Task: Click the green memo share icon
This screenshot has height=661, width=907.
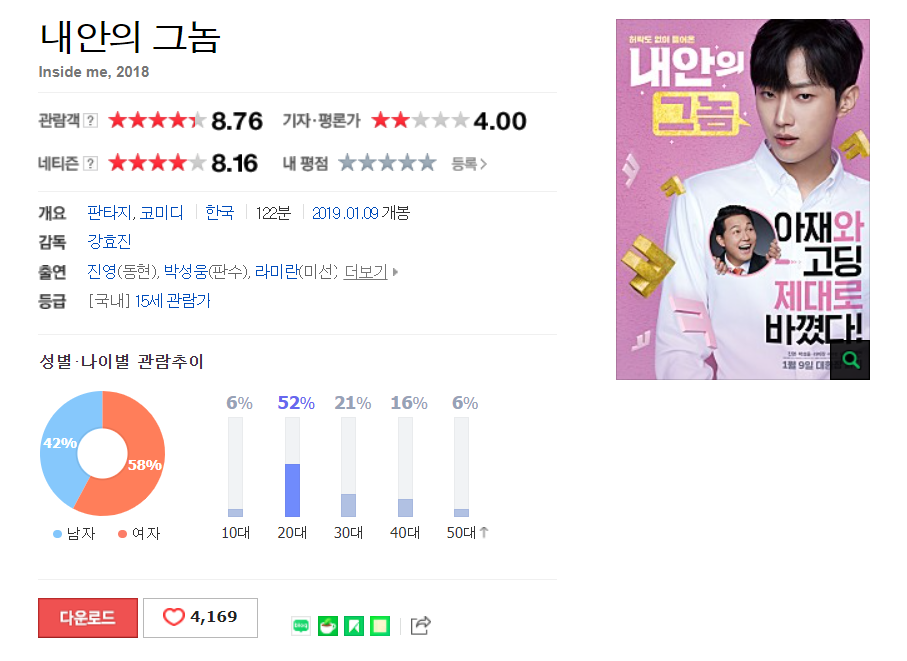Action: 380,626
